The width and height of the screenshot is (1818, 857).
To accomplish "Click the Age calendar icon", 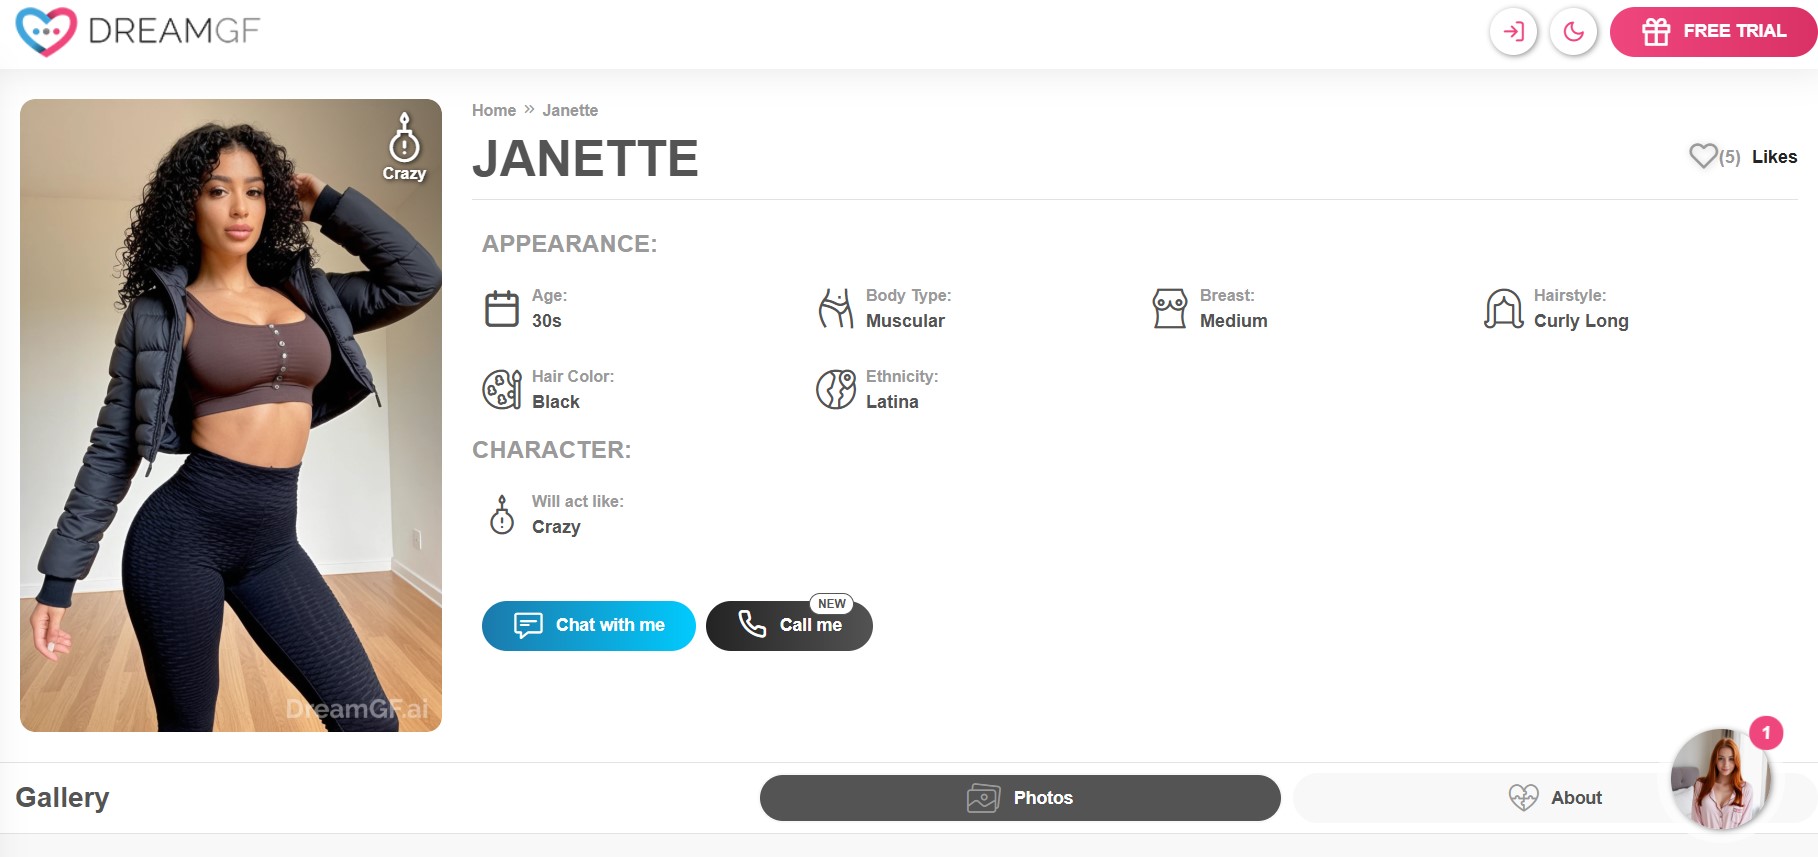I will (502, 308).
